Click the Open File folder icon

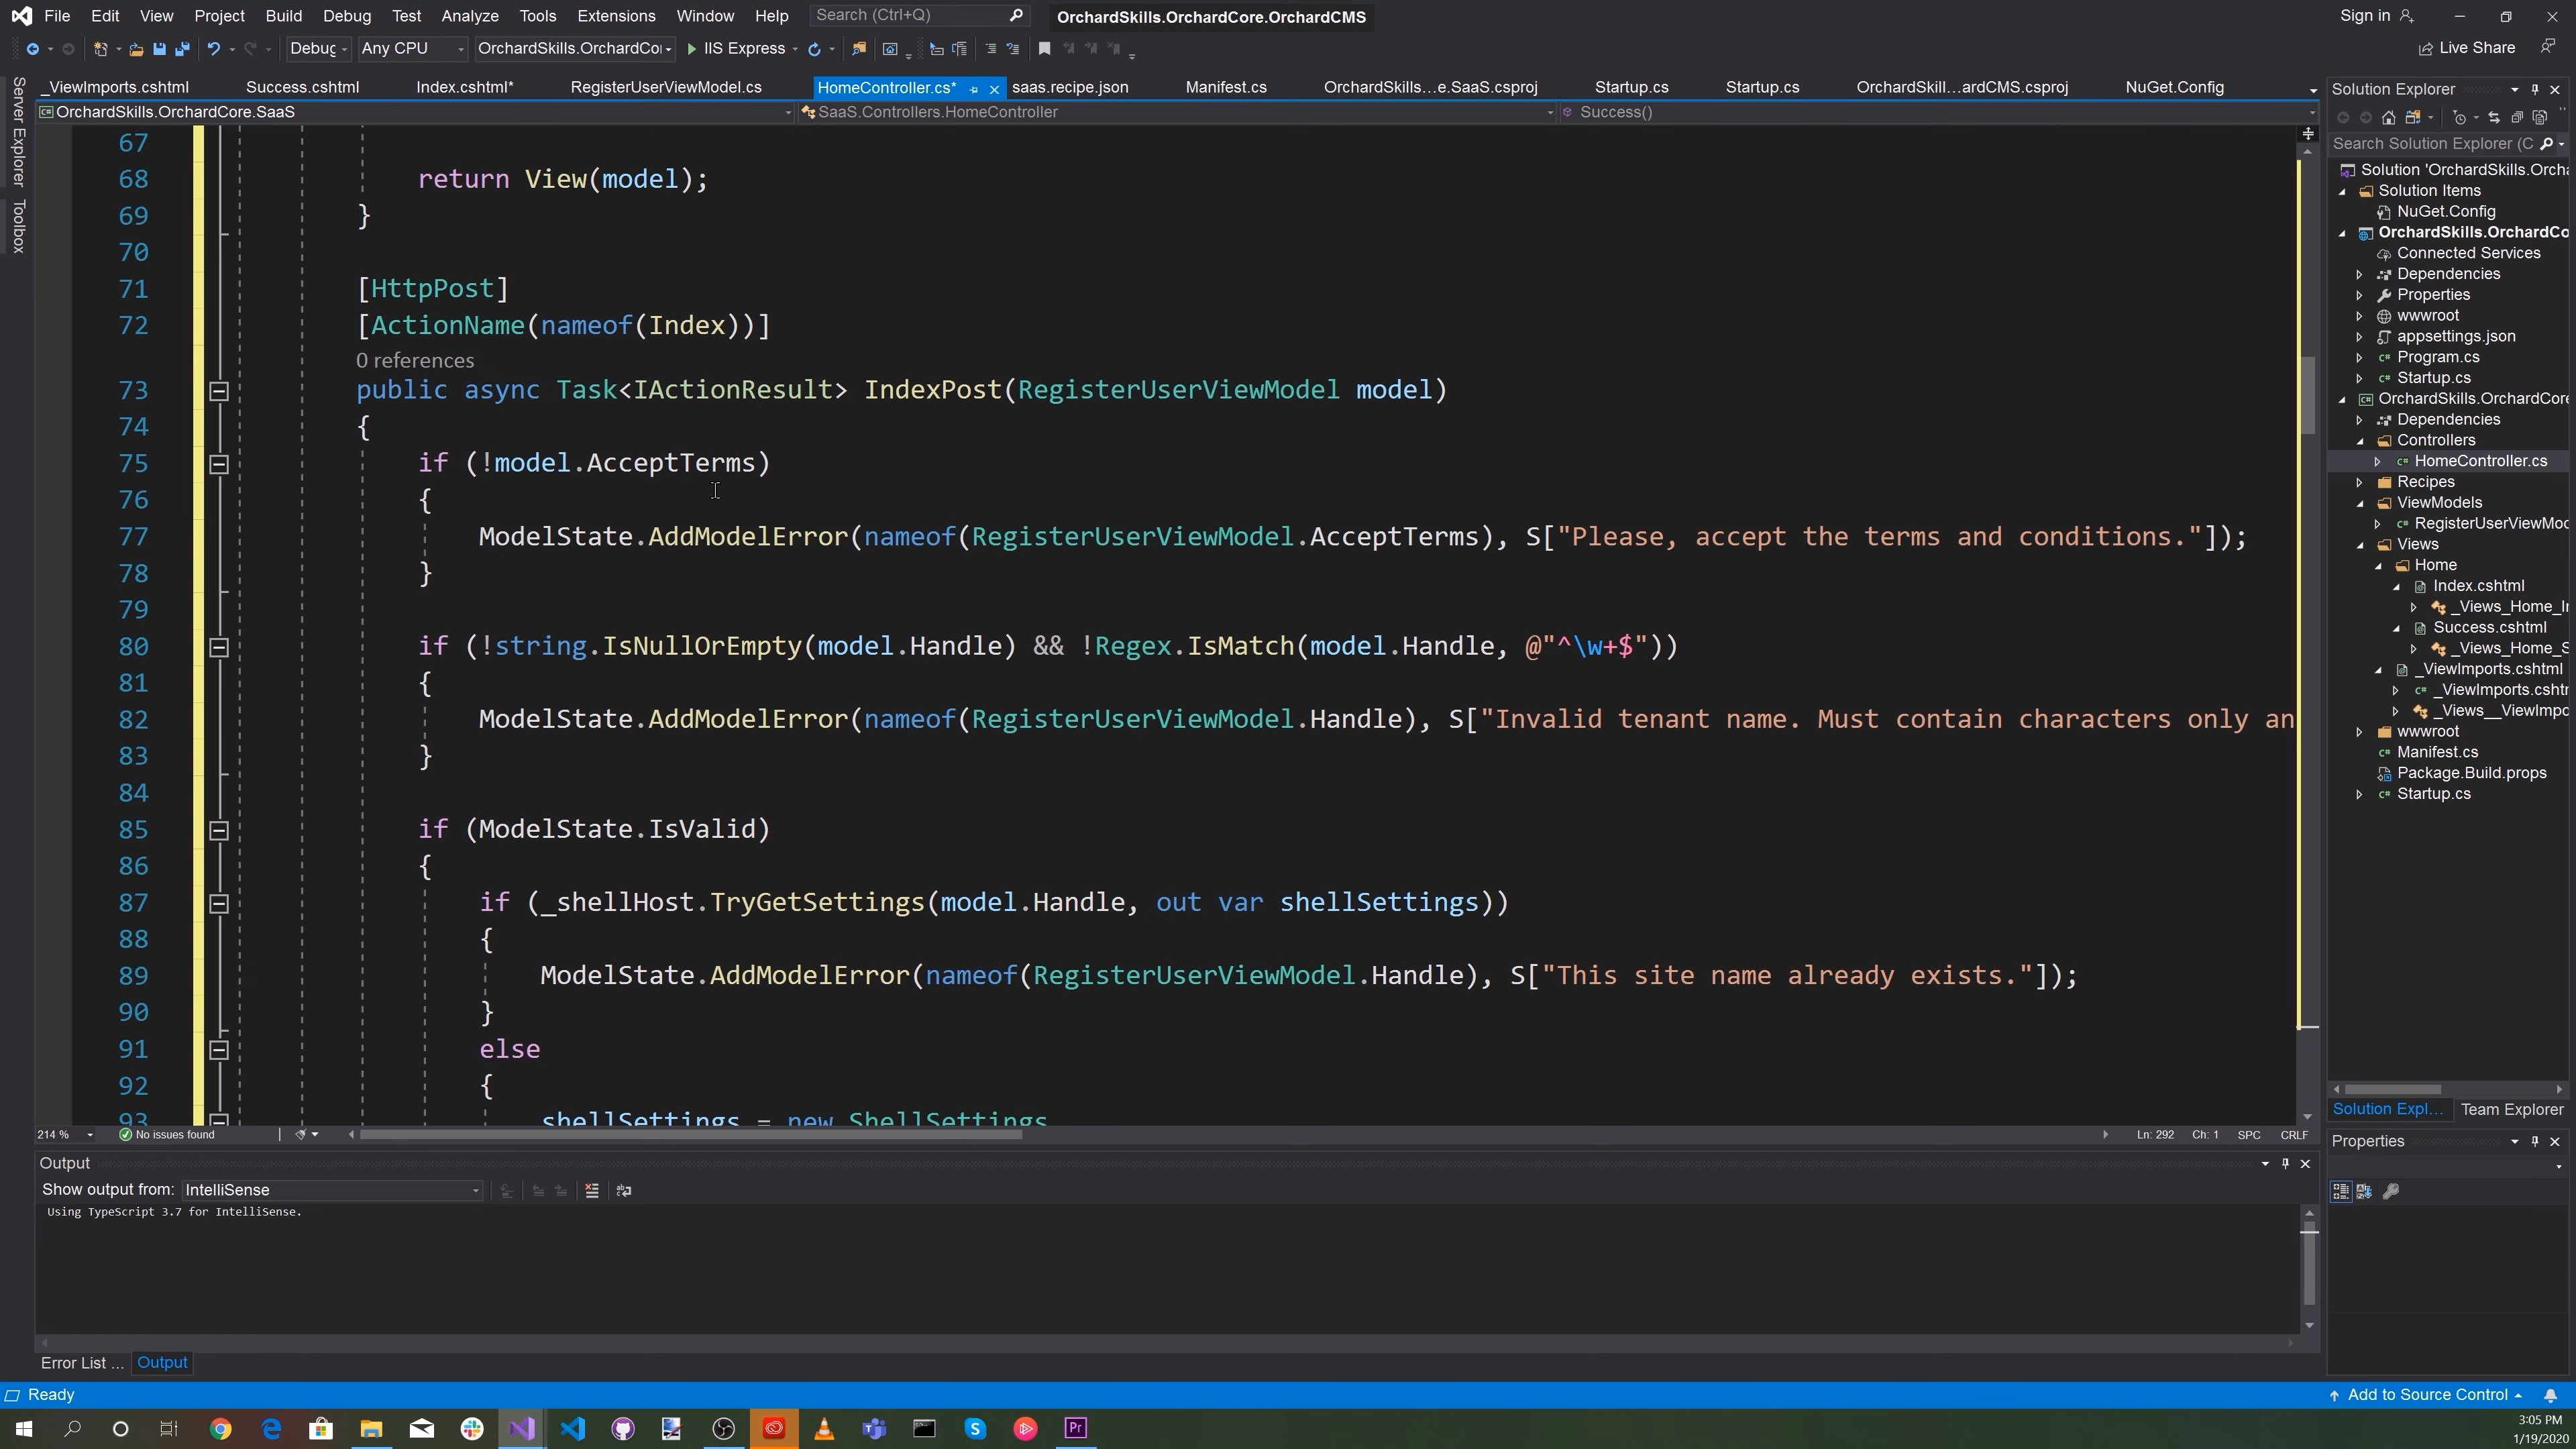pos(136,49)
